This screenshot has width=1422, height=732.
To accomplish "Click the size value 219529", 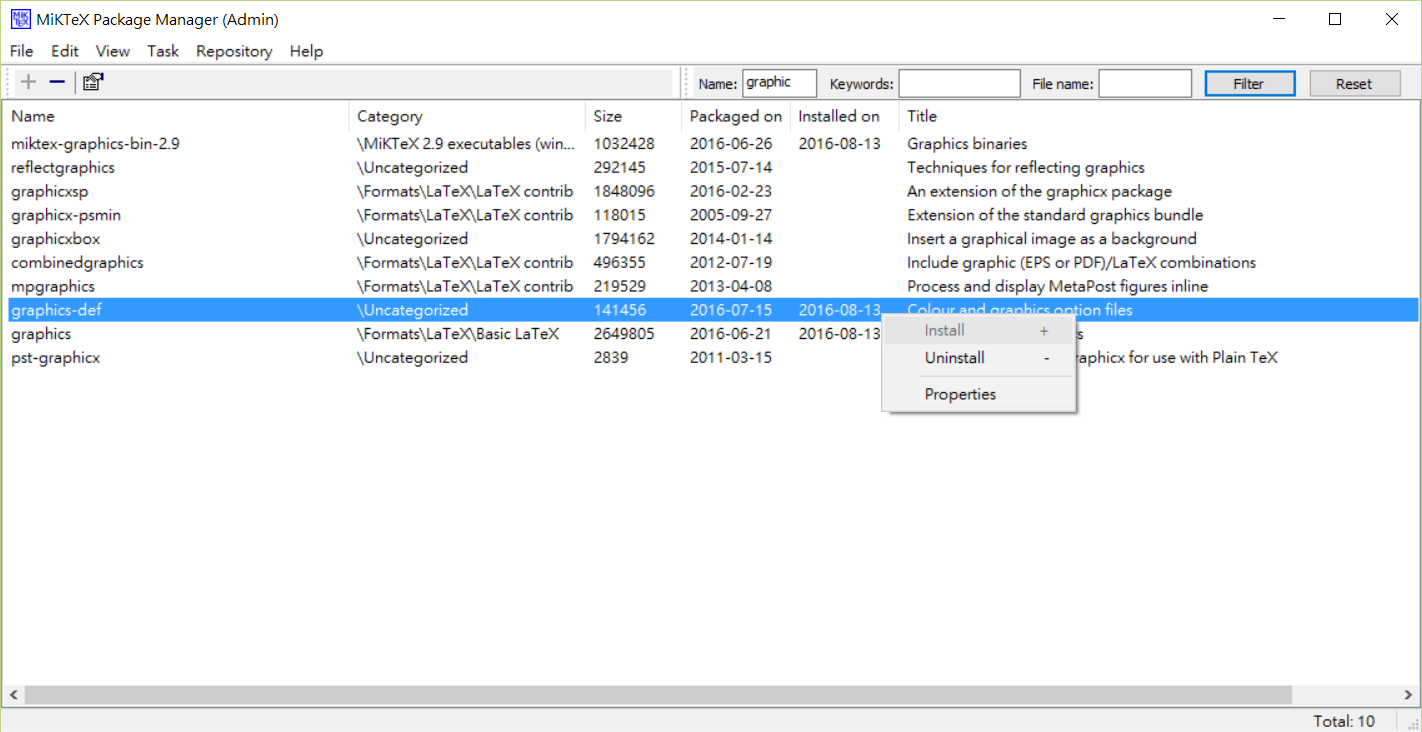I will (x=620, y=287).
